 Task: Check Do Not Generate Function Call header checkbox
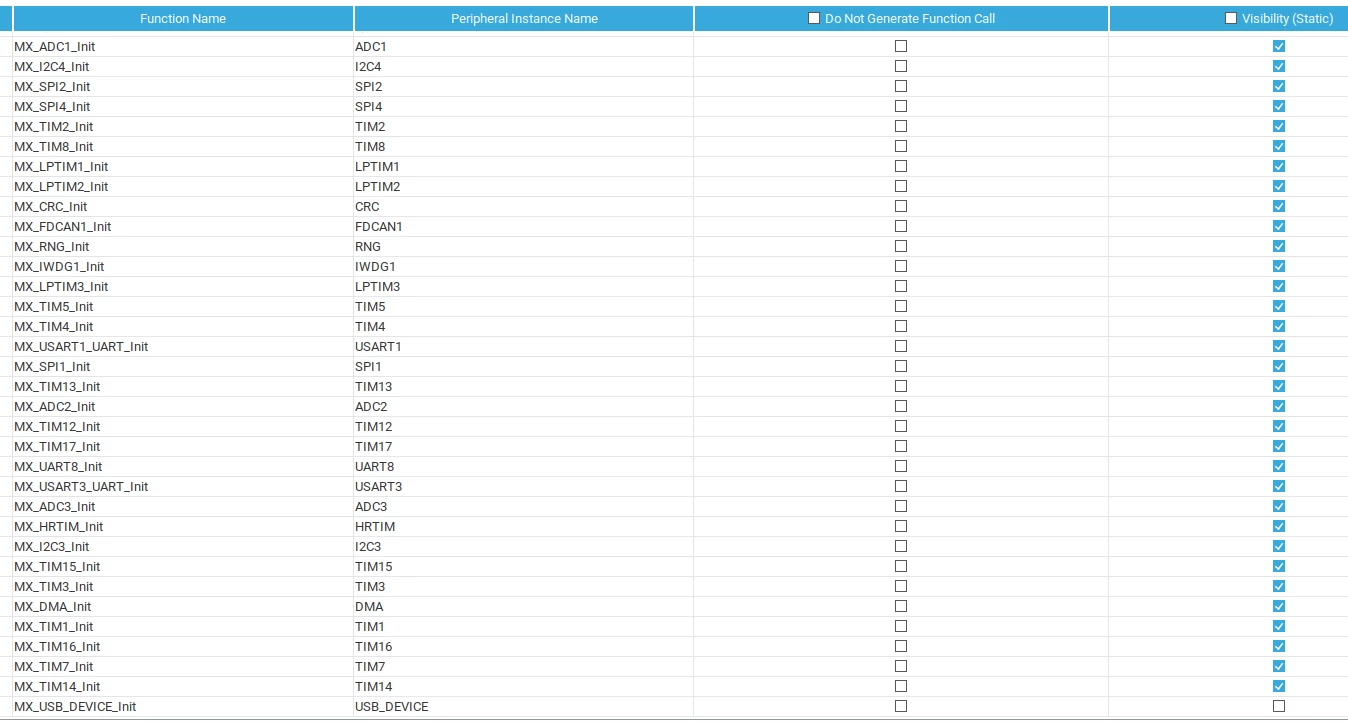814,18
